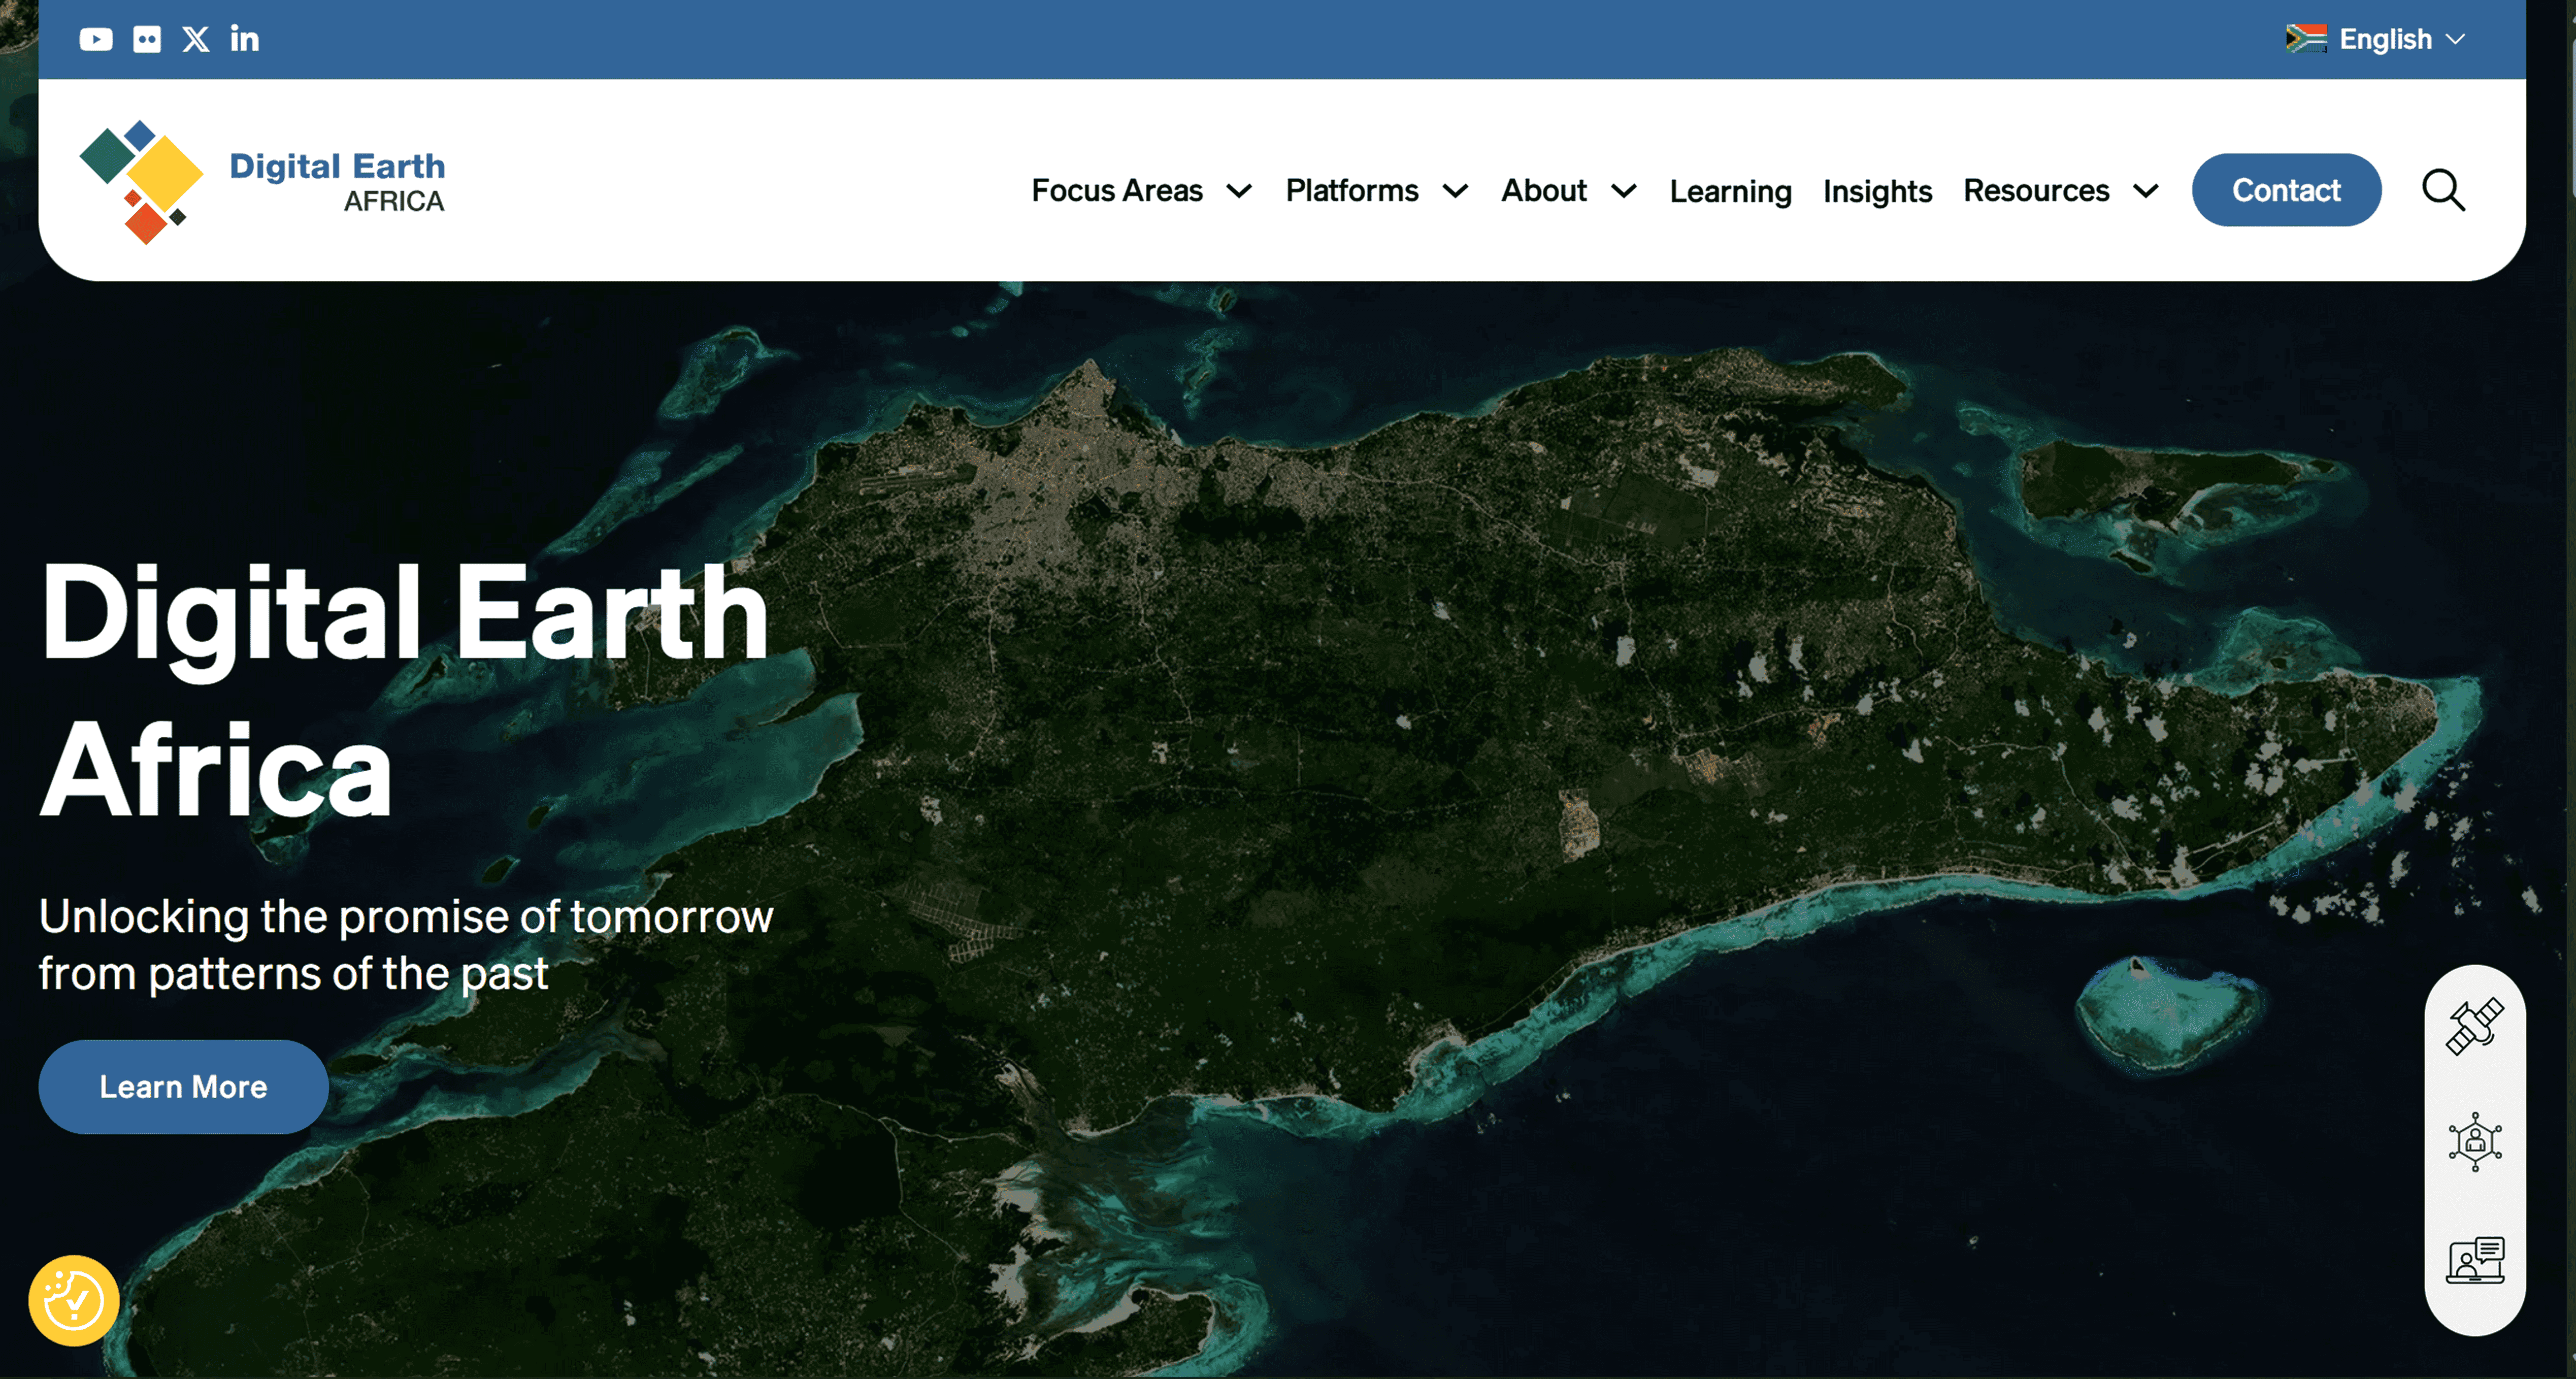The image size is (2576, 1379).
Task: Click the Contact button
Action: click(x=2286, y=190)
